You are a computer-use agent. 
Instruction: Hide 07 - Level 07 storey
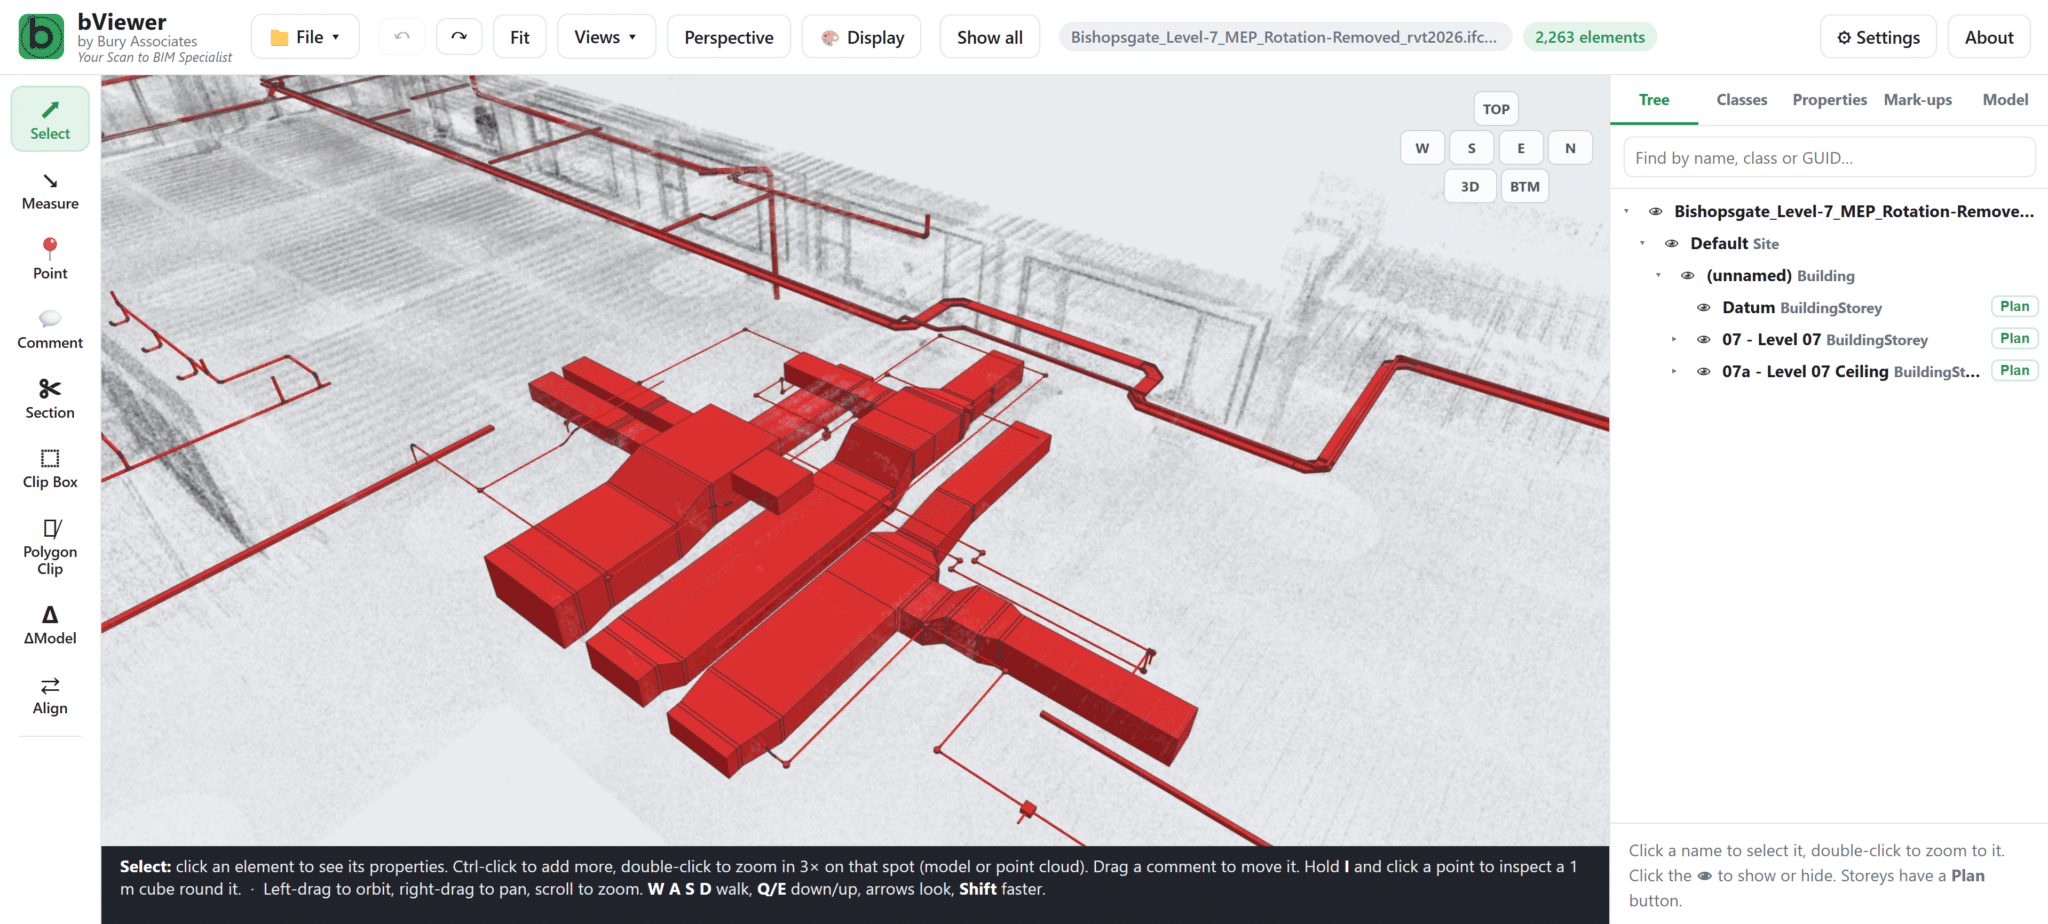(1704, 340)
